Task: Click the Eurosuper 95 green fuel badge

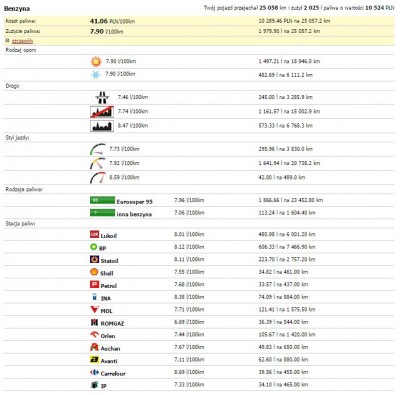Action: pos(102,200)
